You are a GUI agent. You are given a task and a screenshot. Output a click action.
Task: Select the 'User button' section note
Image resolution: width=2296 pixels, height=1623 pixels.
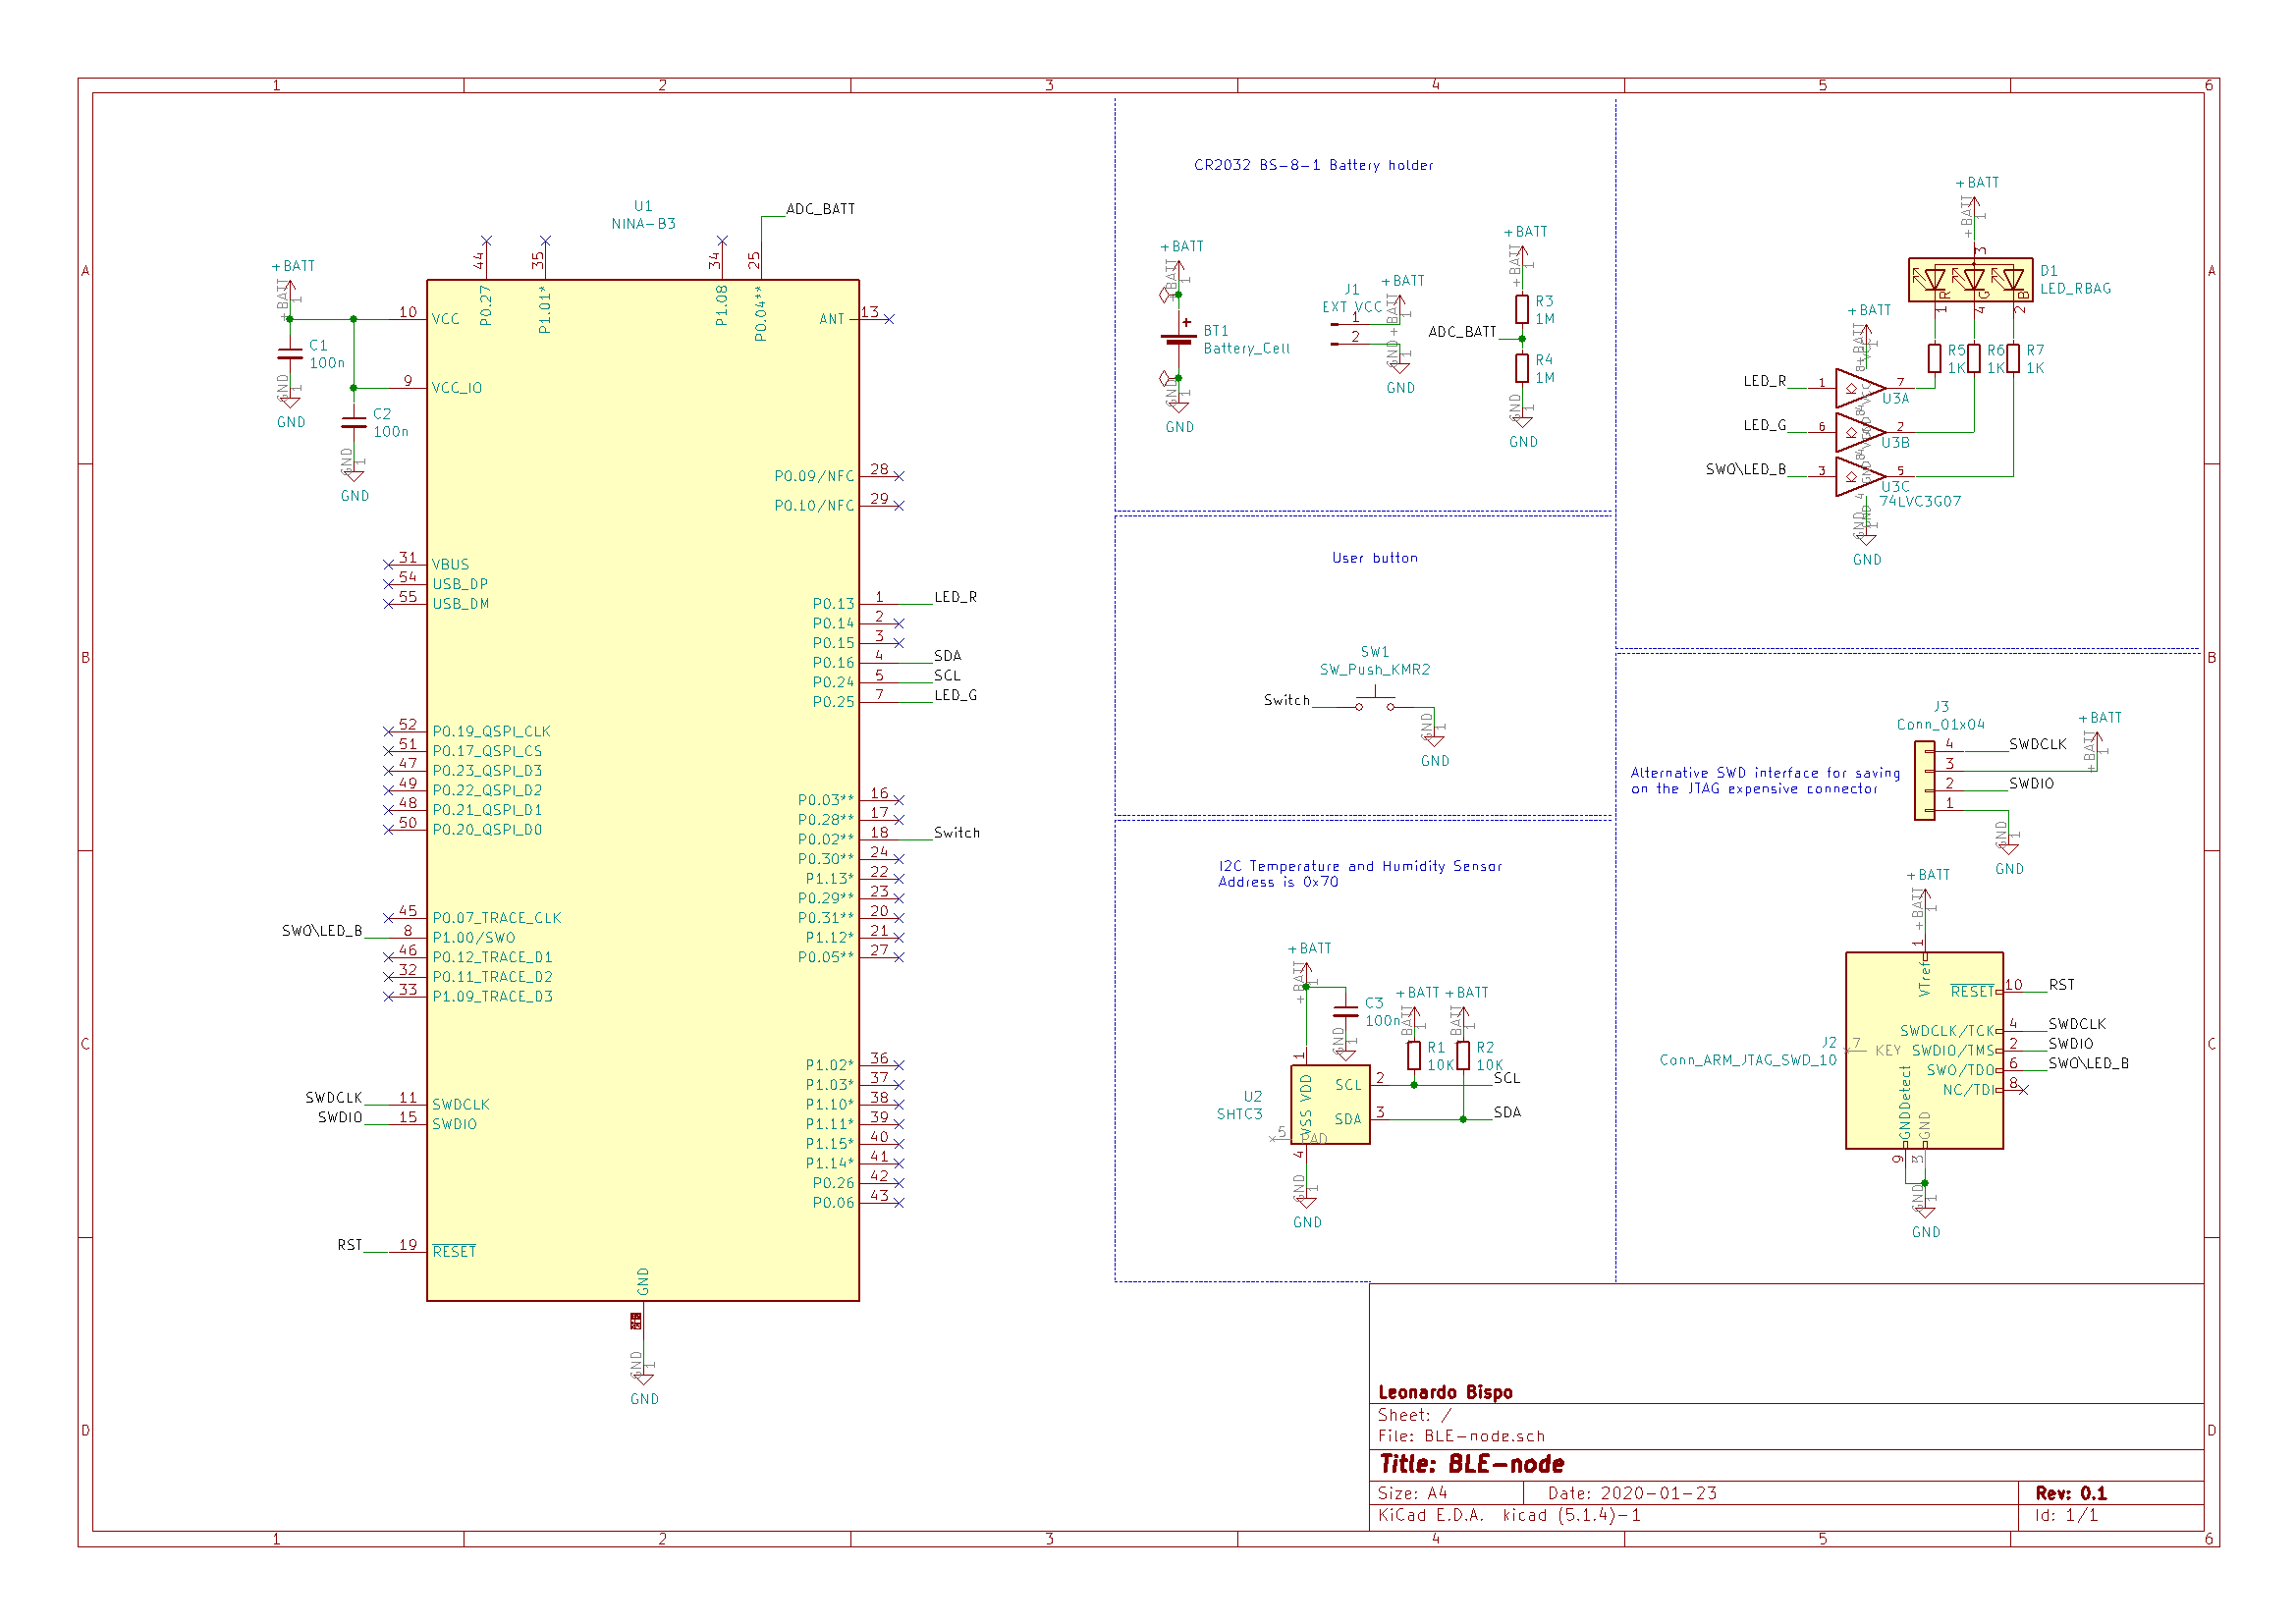click(1374, 558)
